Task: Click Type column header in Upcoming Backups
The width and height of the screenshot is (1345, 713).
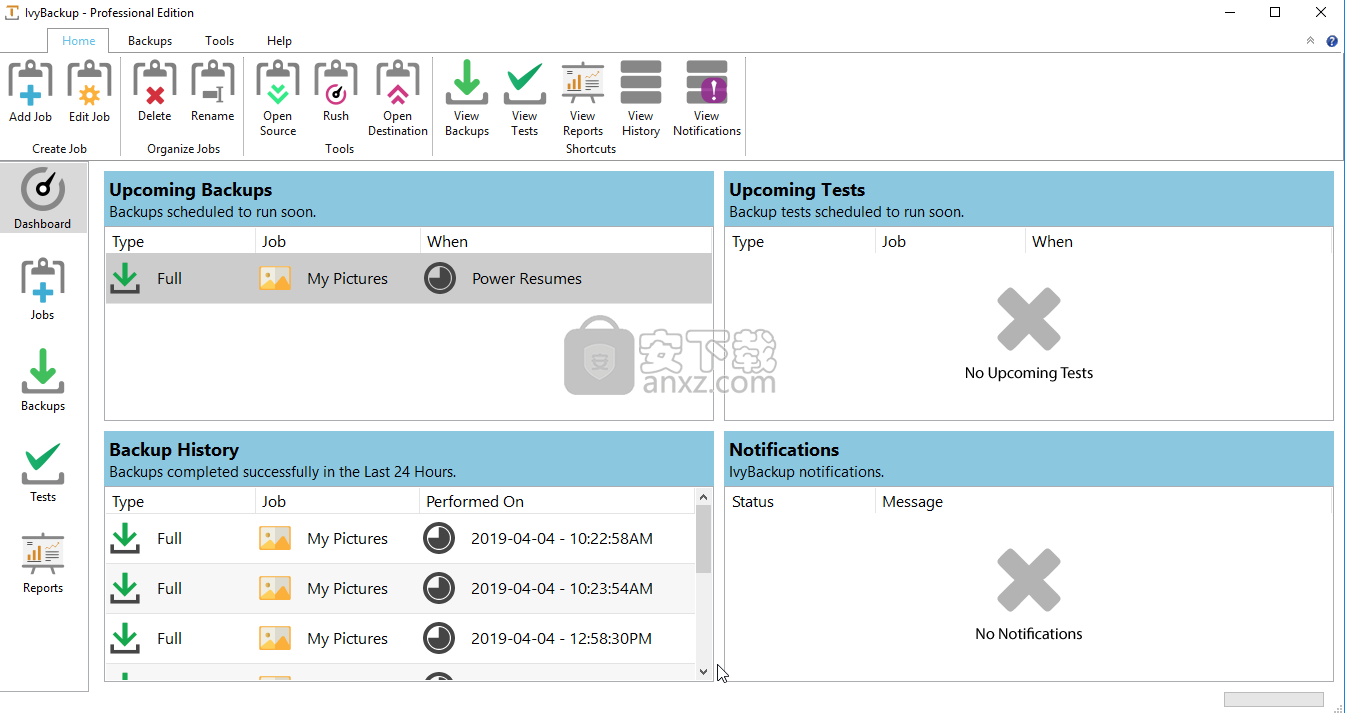Action: [x=180, y=241]
